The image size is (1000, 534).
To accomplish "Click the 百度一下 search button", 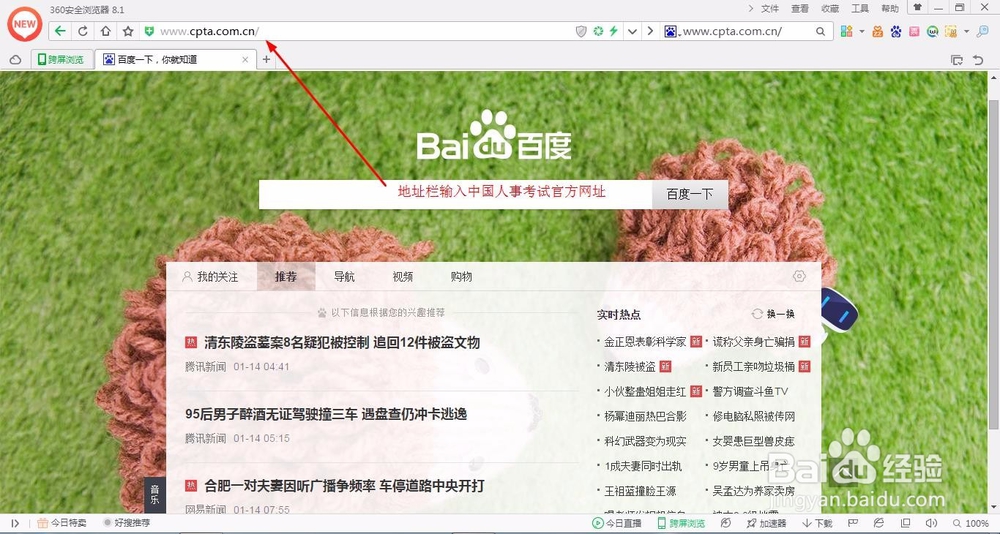I will (x=689, y=194).
